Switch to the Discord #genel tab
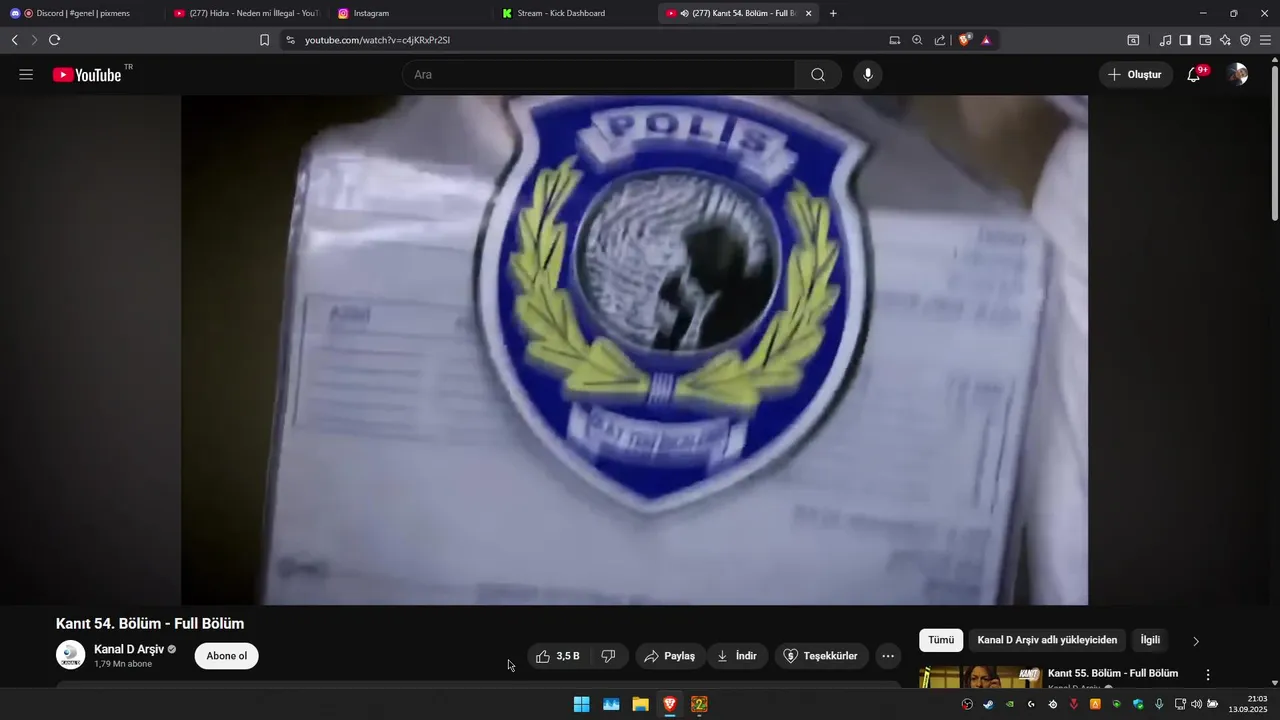Viewport: 1280px width, 720px height. (80, 13)
